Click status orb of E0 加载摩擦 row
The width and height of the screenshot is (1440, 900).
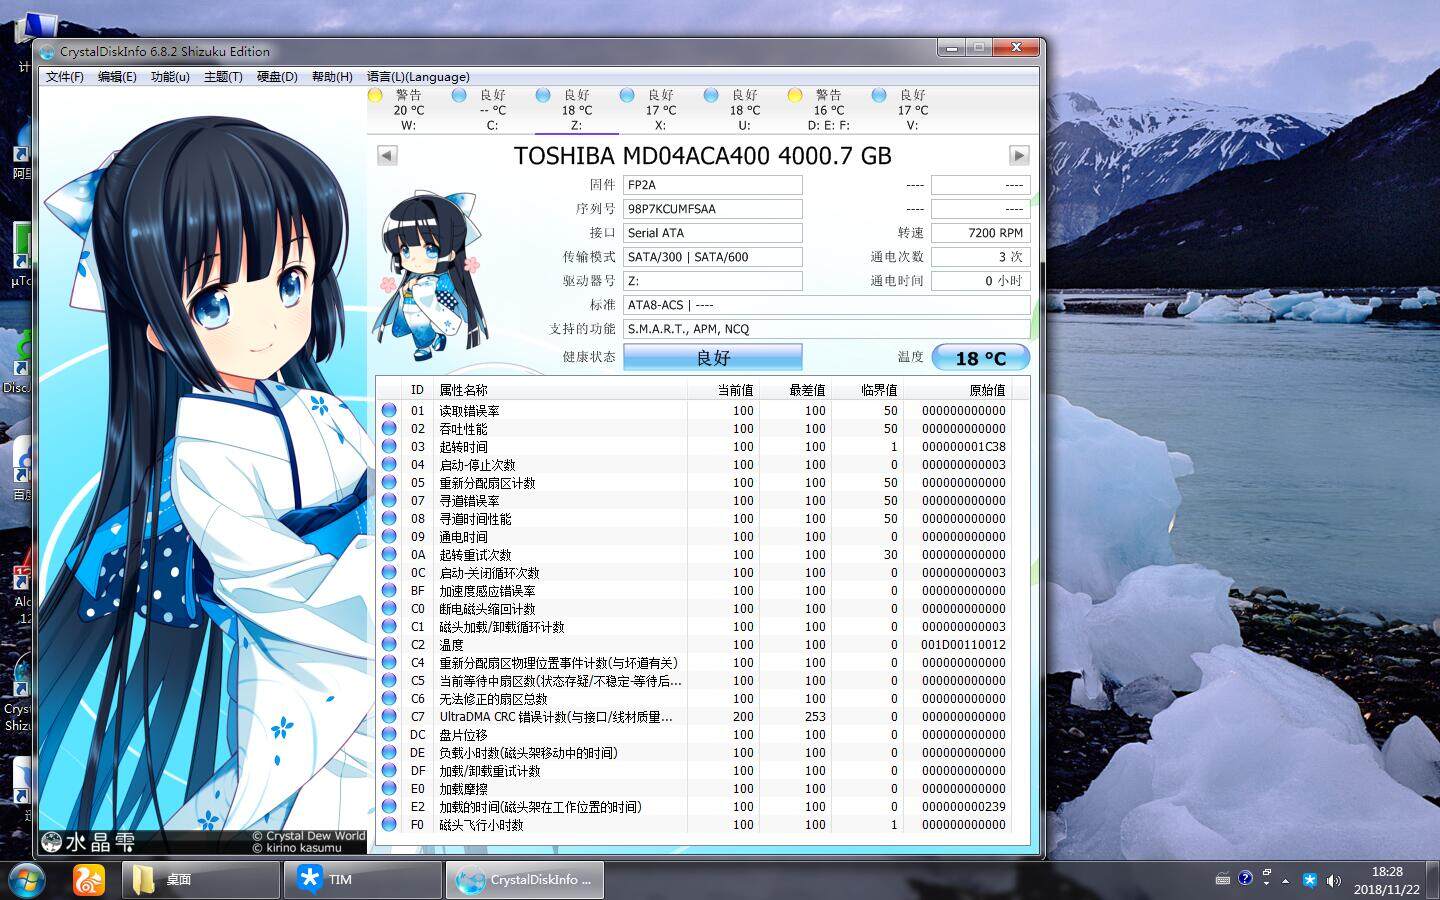[x=389, y=789]
